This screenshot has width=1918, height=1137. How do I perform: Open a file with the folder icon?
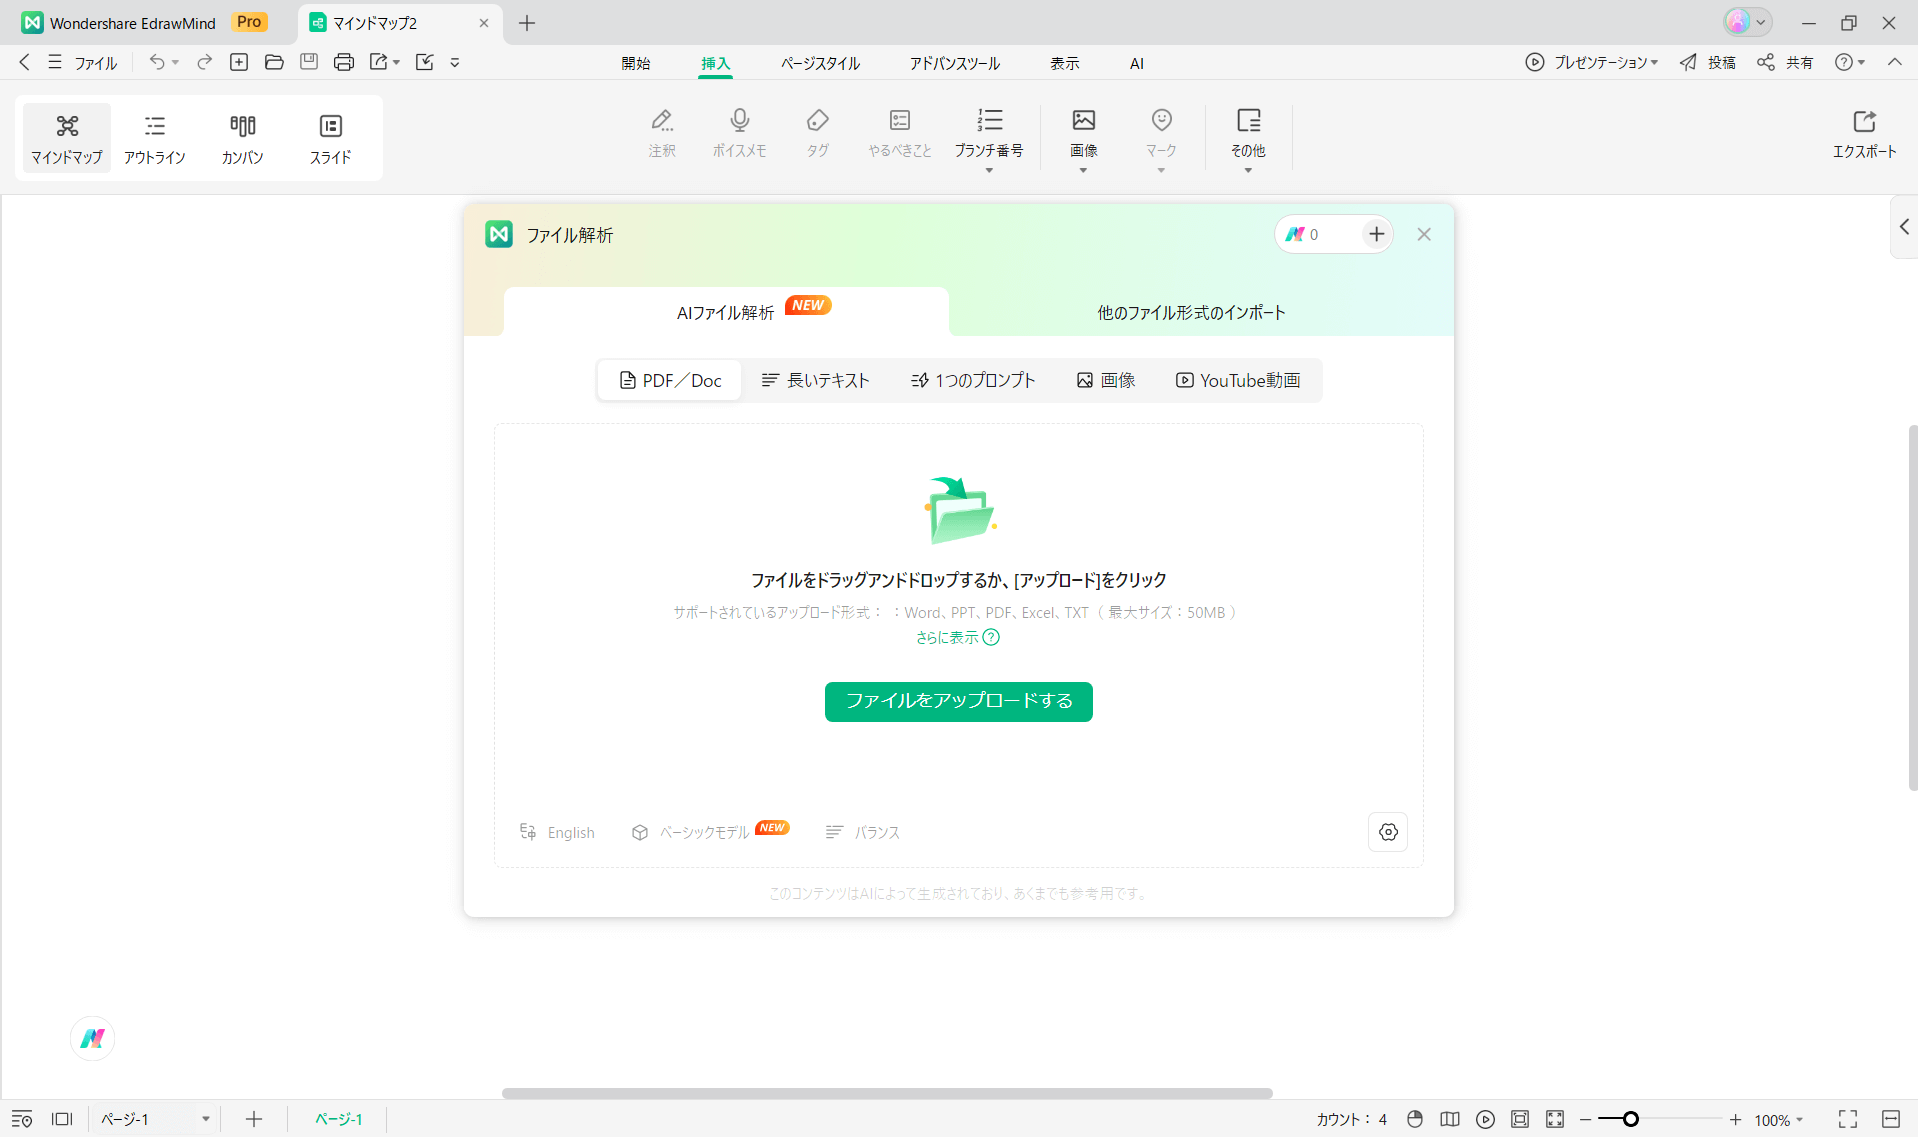click(274, 62)
